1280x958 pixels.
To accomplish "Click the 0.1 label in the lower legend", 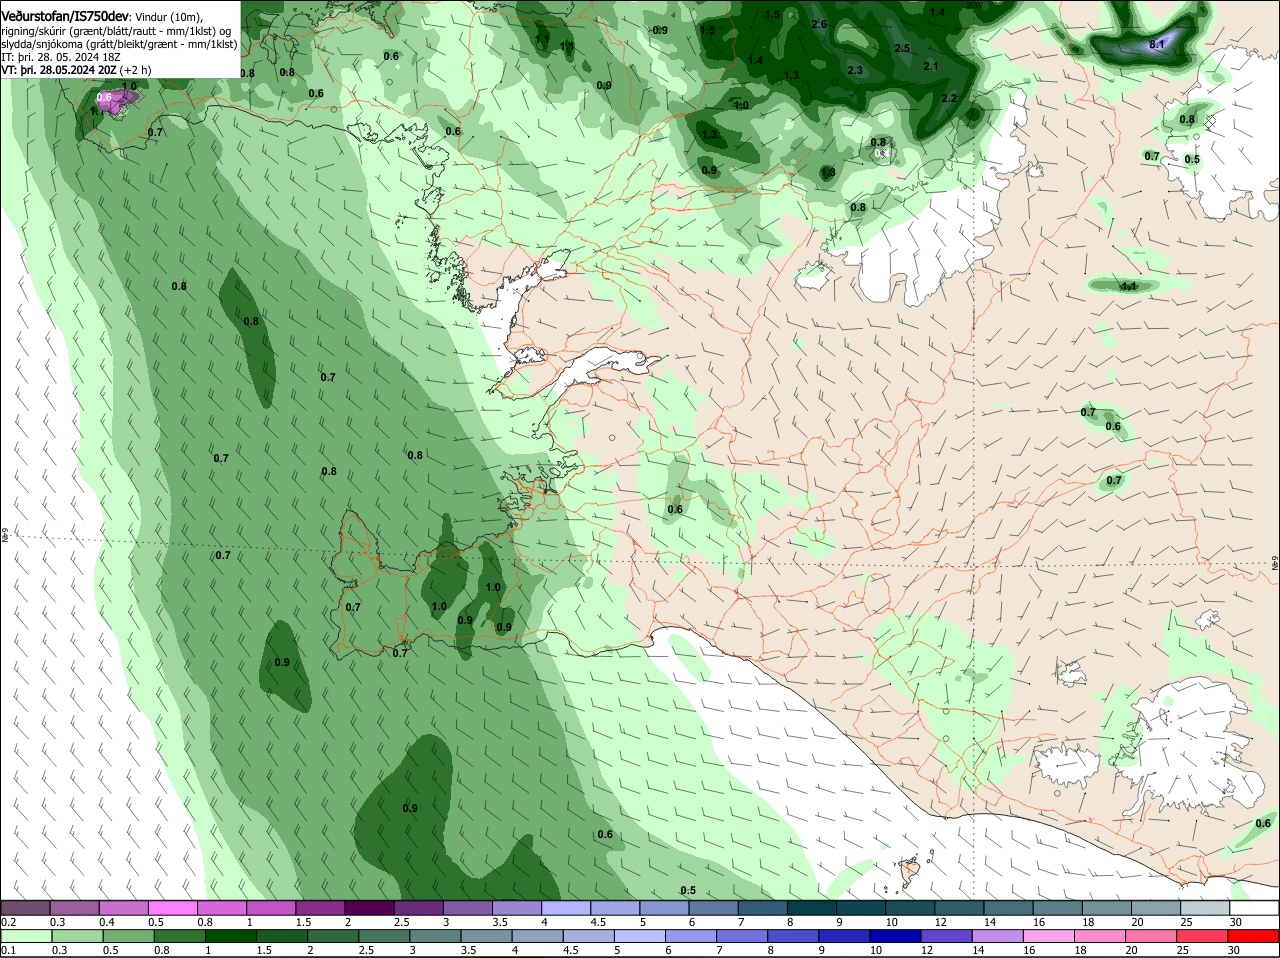I will tap(9, 950).
